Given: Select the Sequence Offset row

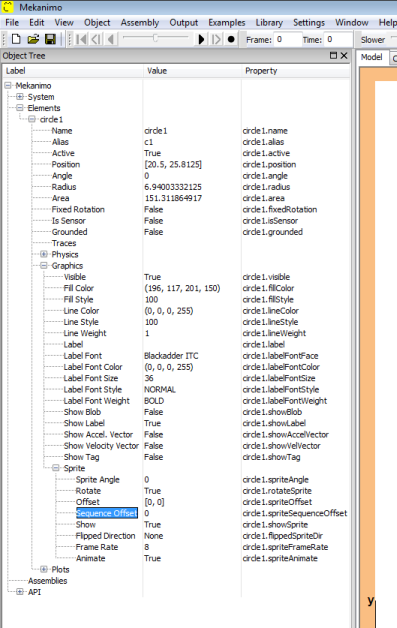Looking at the screenshot, I should tap(107, 513).
